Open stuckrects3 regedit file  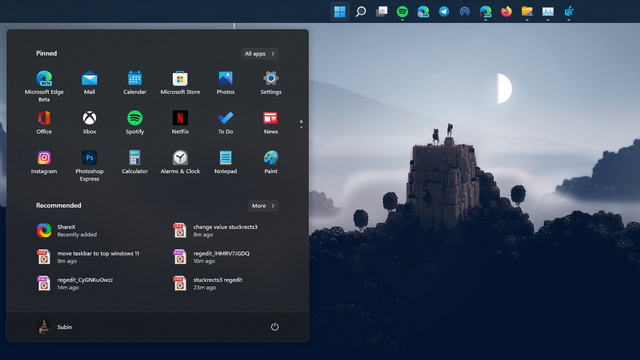[x=208, y=284]
